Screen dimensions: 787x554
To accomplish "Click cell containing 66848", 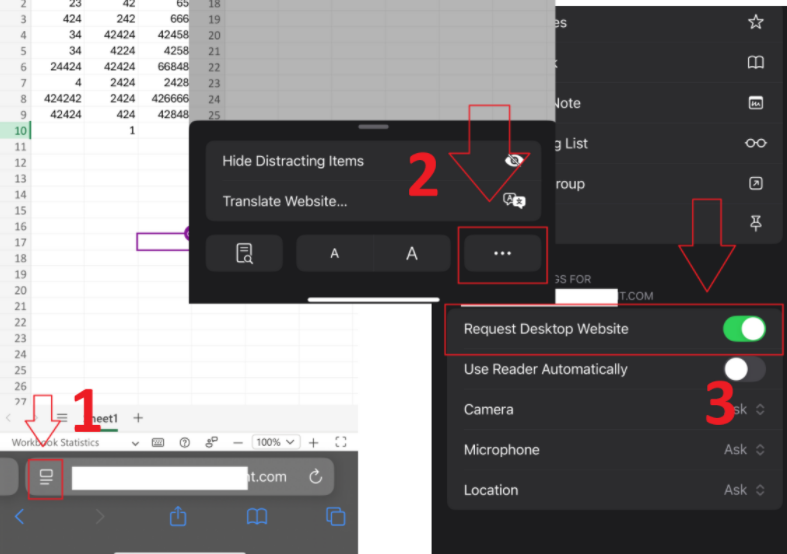I will pos(164,67).
